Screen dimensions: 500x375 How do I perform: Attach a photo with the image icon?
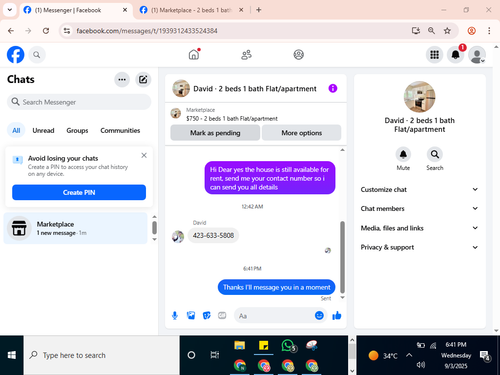point(191,315)
